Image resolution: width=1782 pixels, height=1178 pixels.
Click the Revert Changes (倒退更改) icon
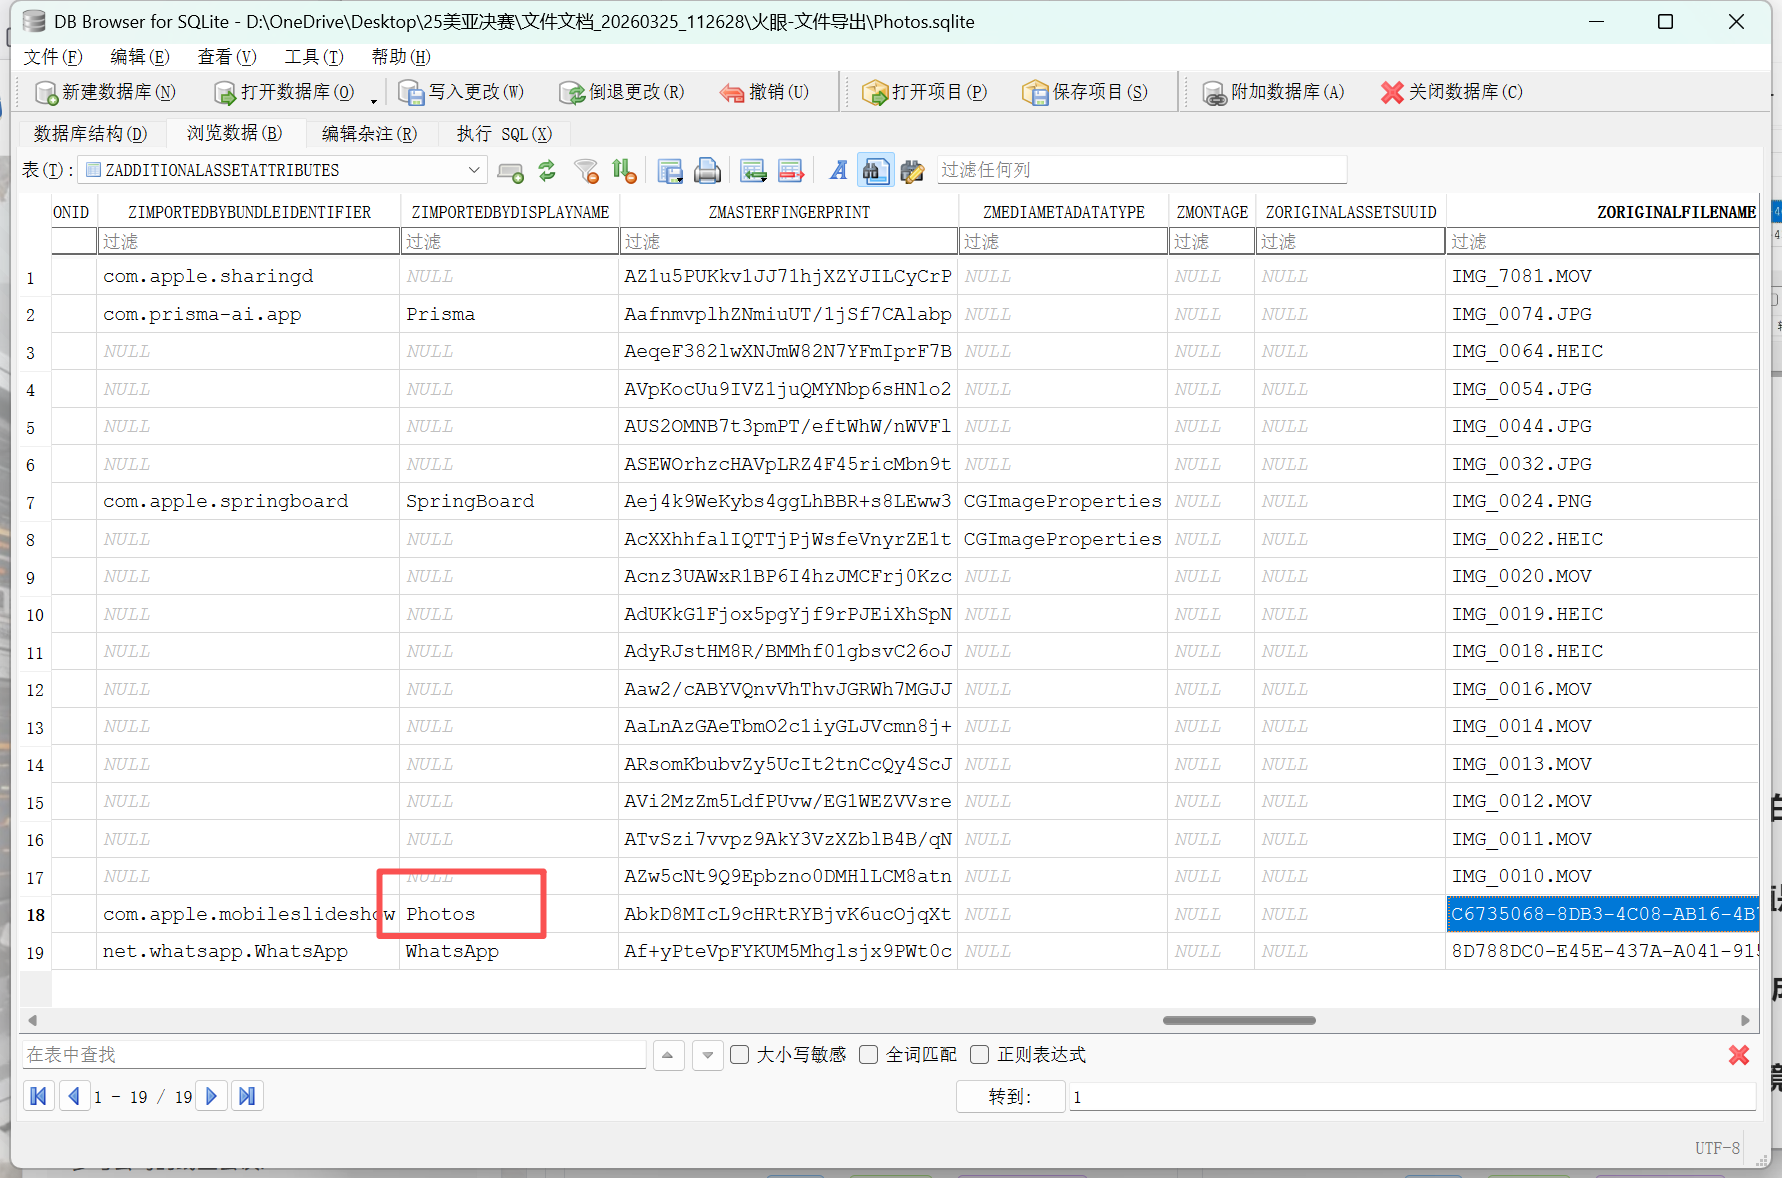[572, 93]
